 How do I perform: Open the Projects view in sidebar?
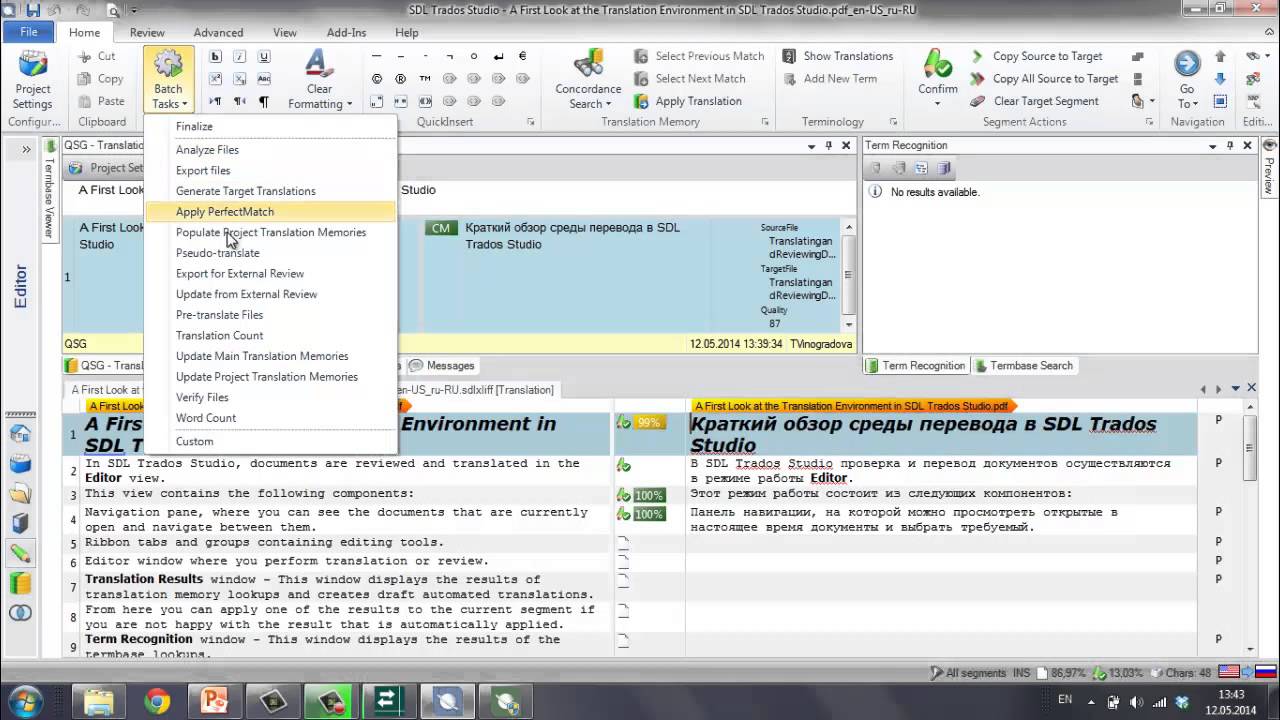[x=20, y=463]
